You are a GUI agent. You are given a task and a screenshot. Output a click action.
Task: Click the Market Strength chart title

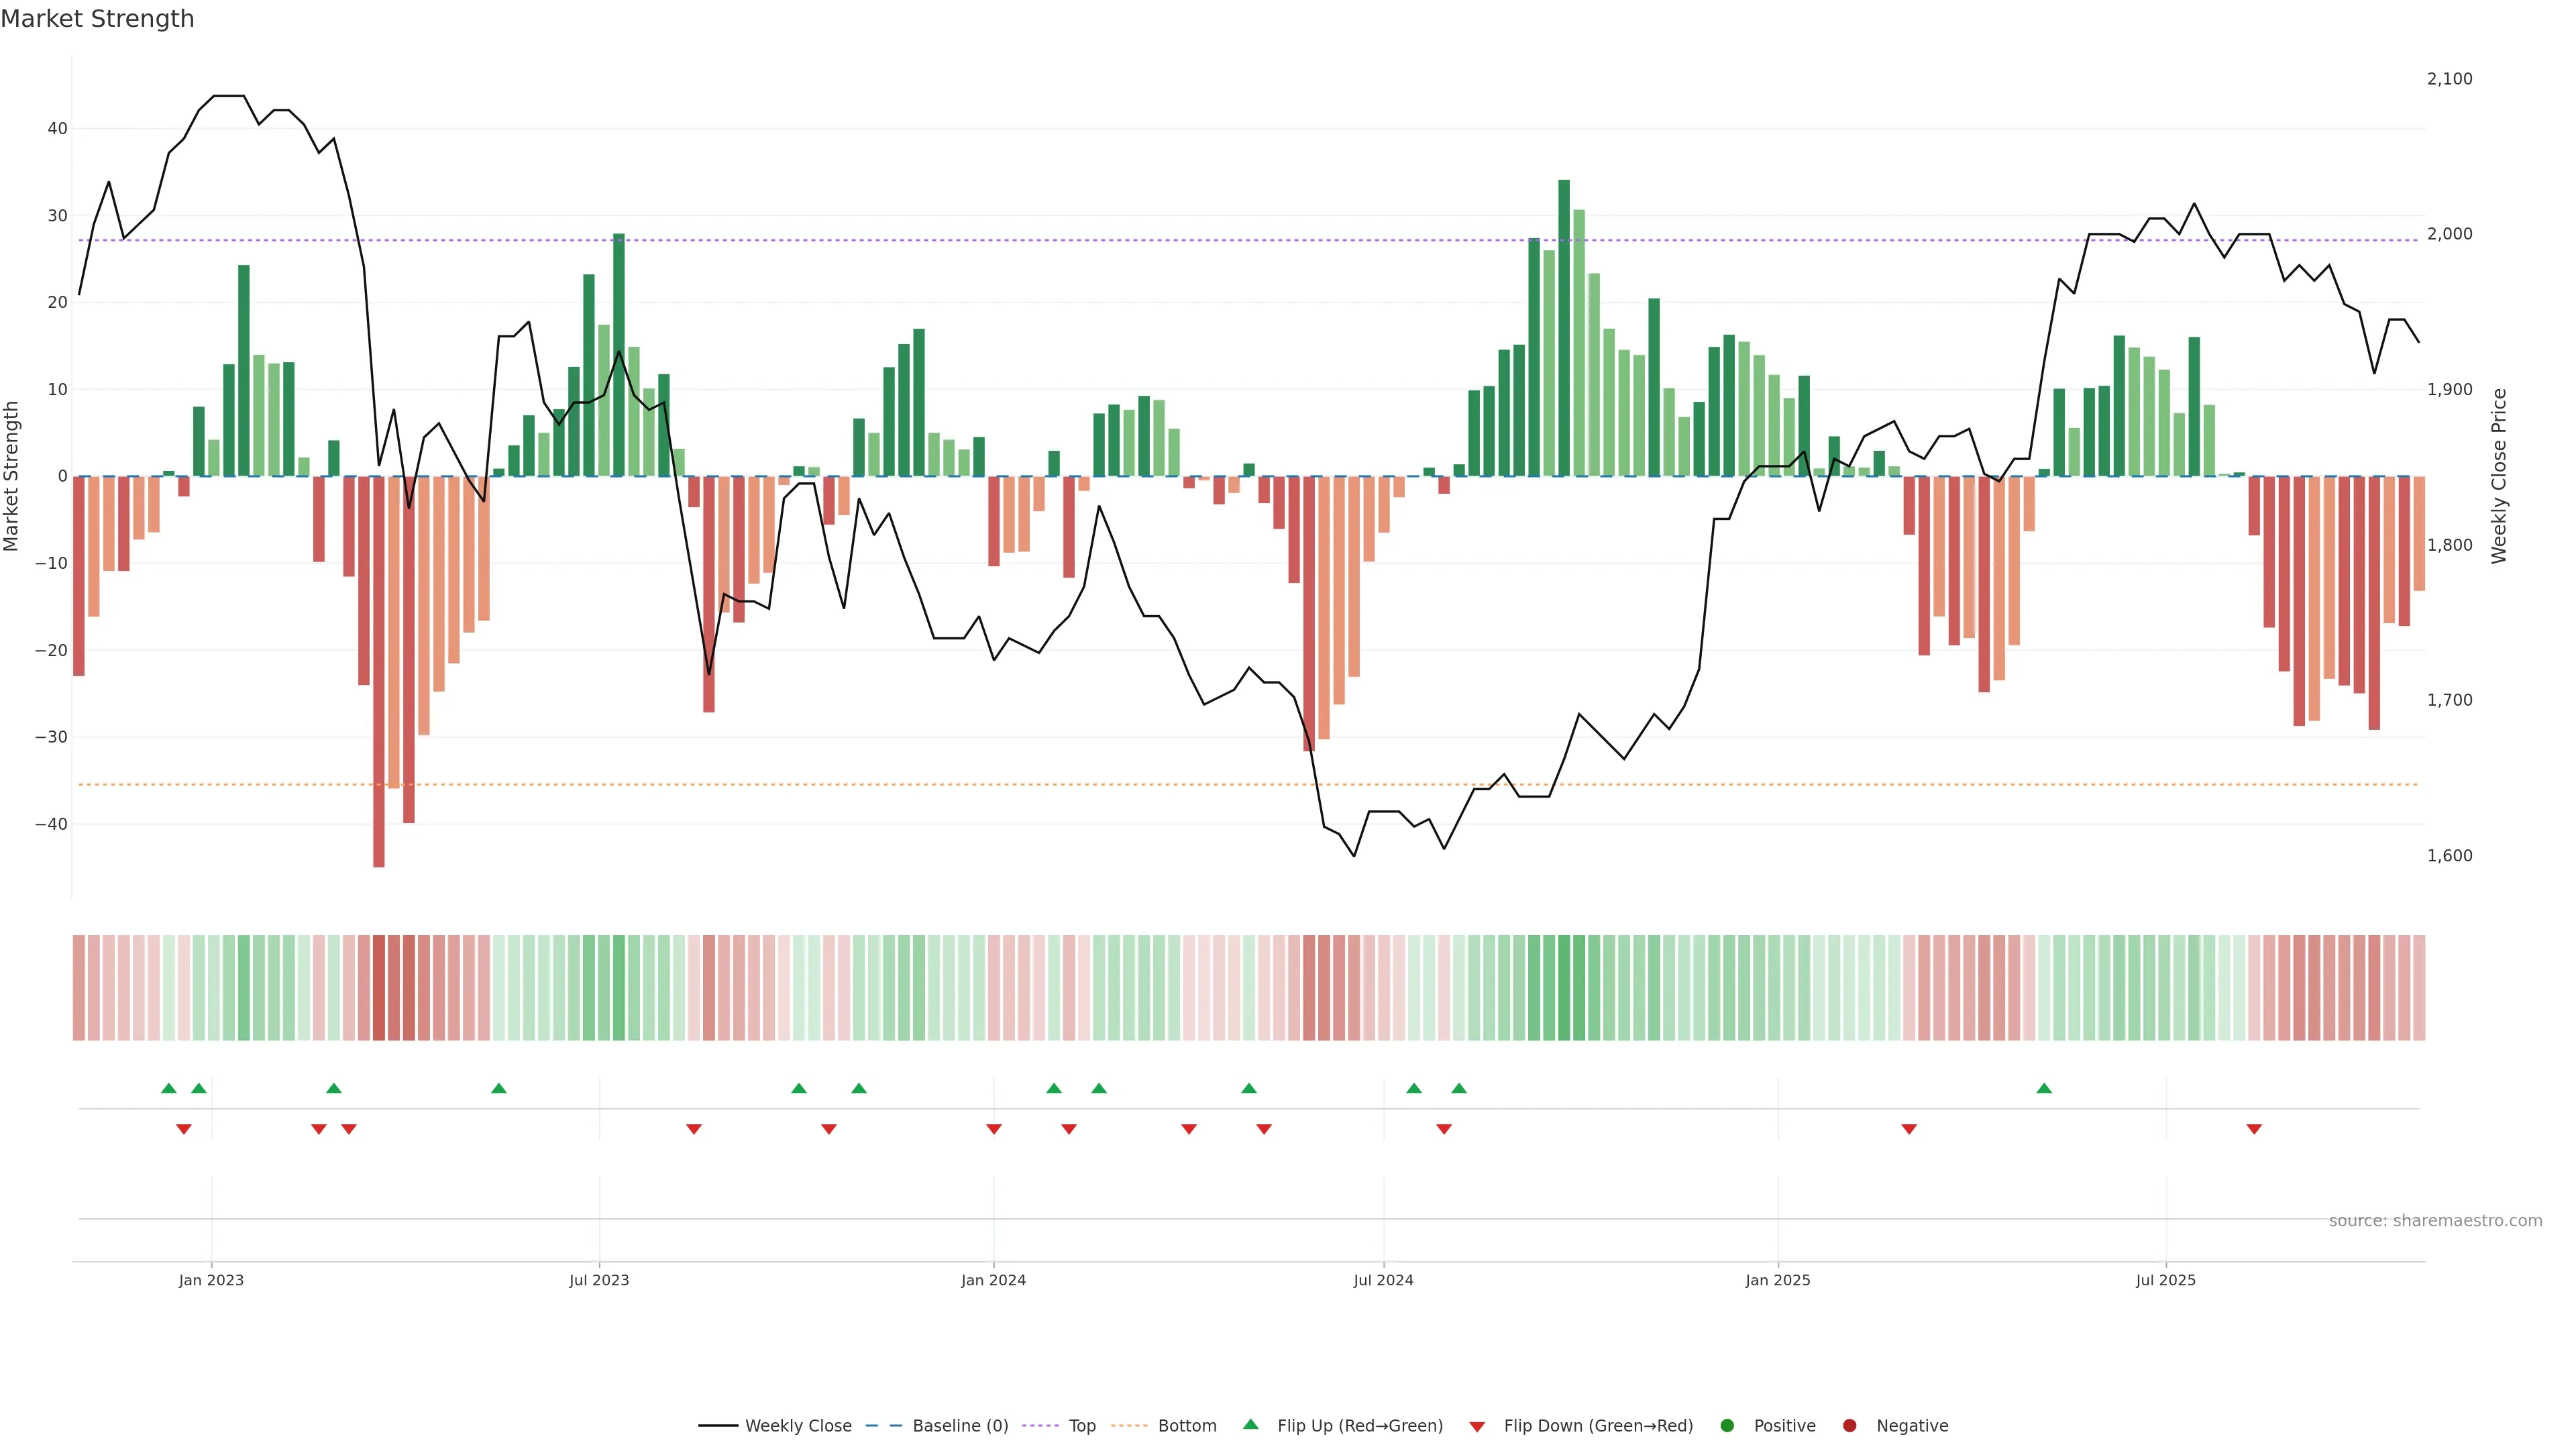97,19
